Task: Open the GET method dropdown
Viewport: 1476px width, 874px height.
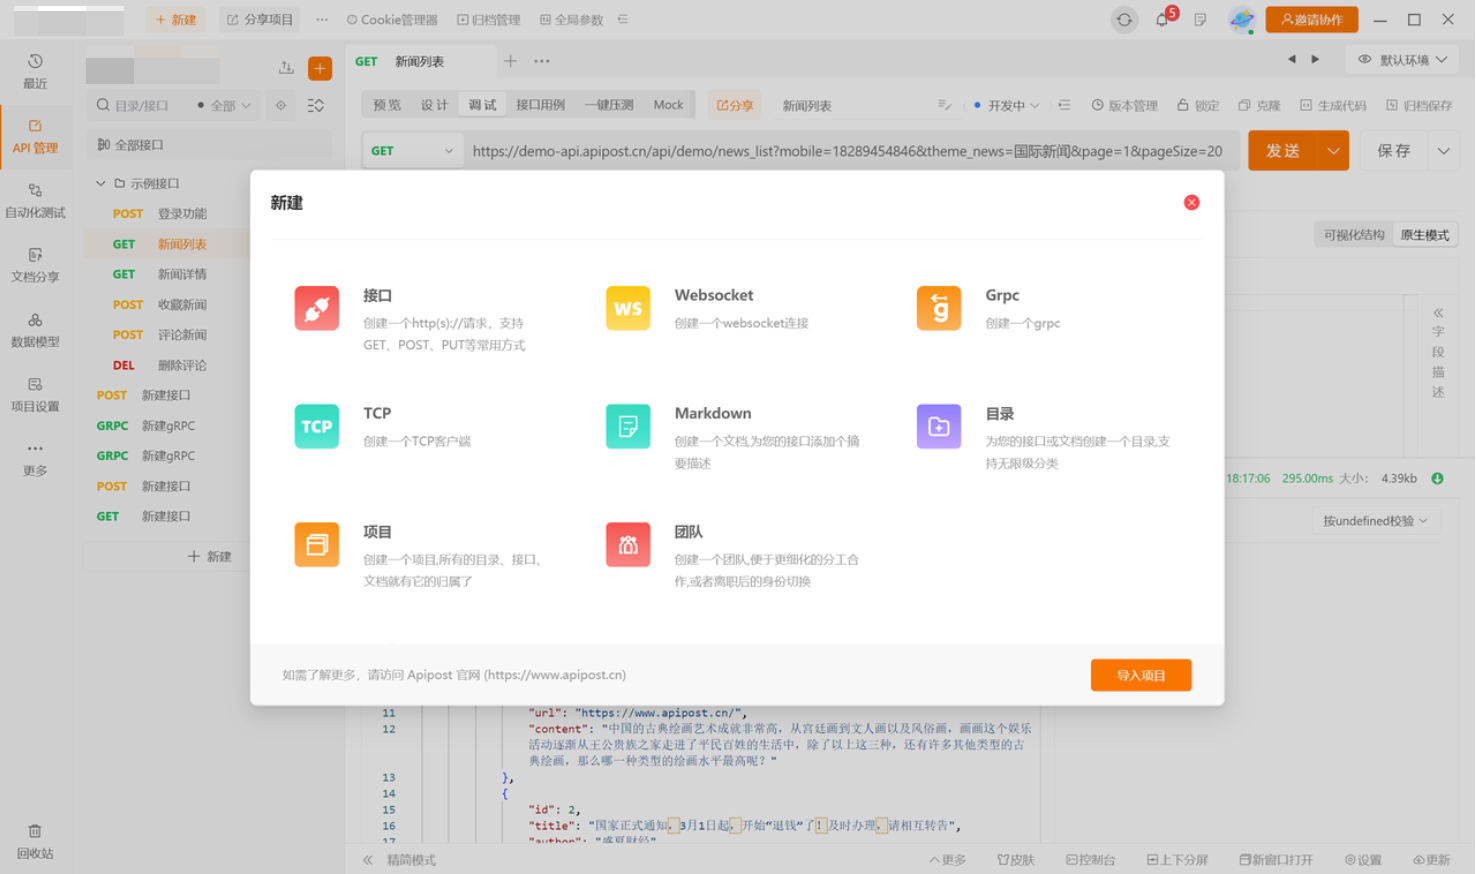Action: [x=412, y=151]
